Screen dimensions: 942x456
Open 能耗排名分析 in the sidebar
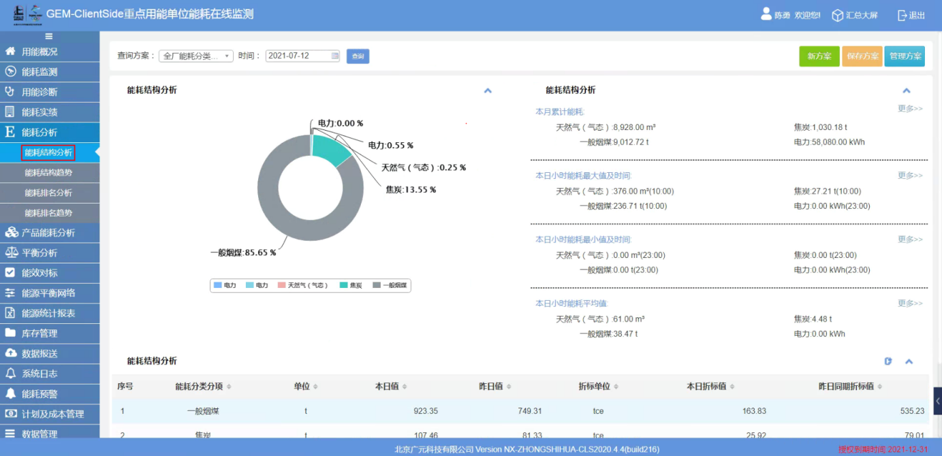[48, 193]
